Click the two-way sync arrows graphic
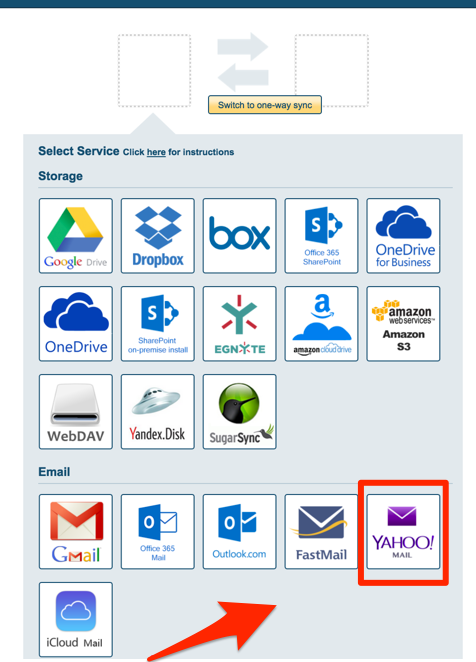 [243, 62]
